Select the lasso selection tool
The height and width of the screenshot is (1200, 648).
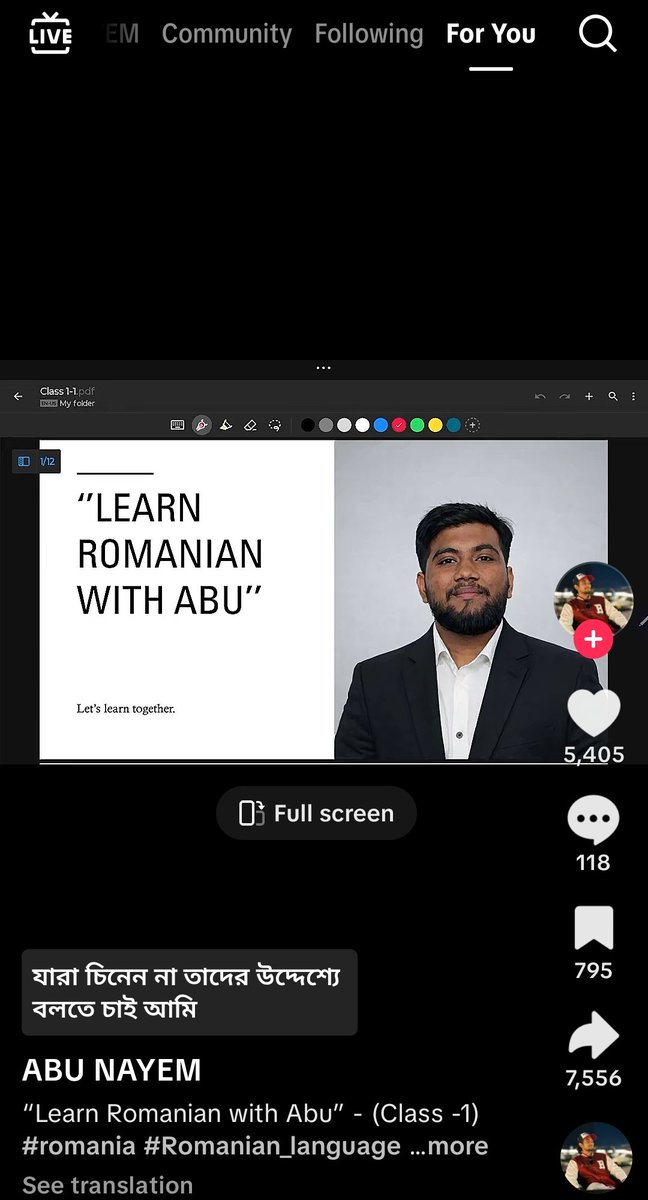pos(275,424)
